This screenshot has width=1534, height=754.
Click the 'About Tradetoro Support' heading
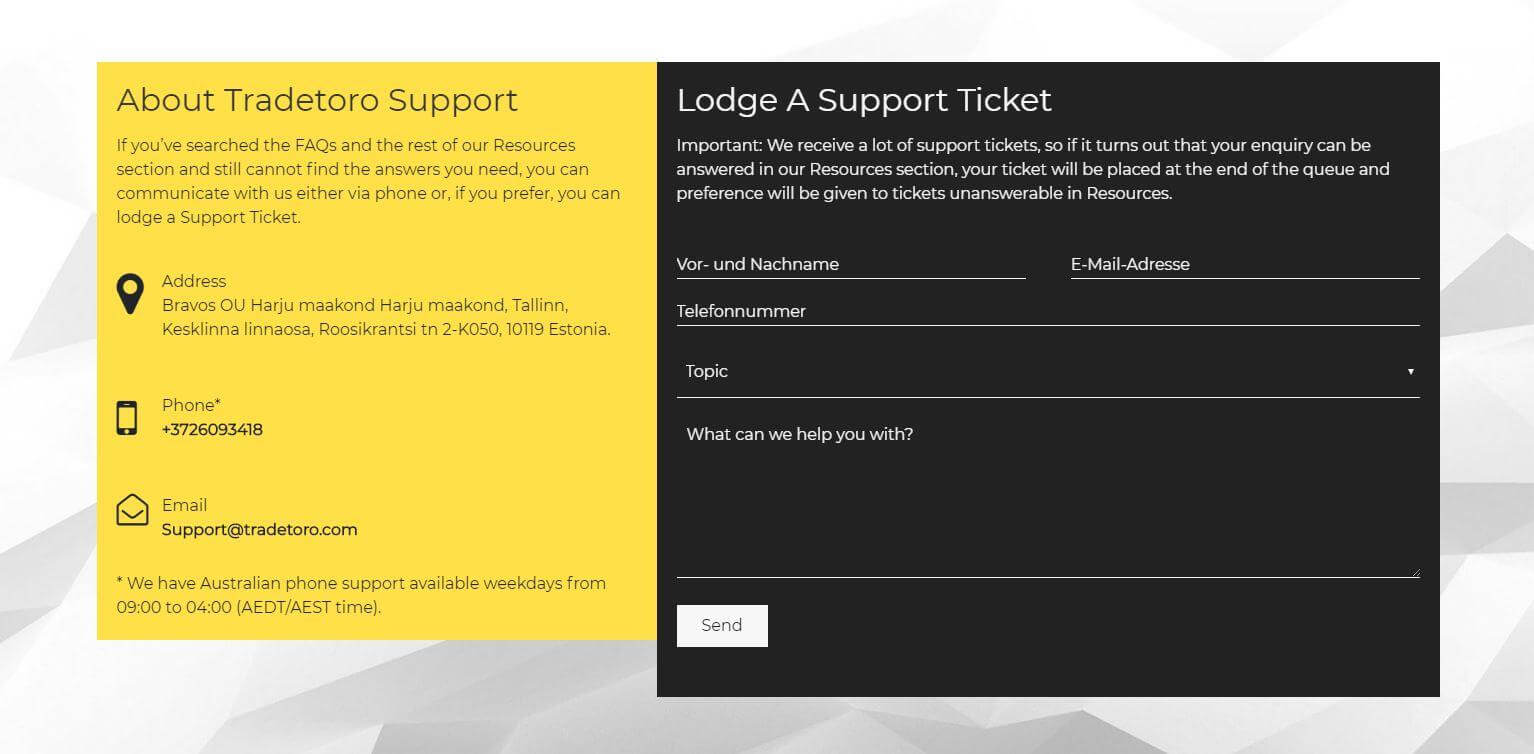pyautogui.click(x=317, y=100)
